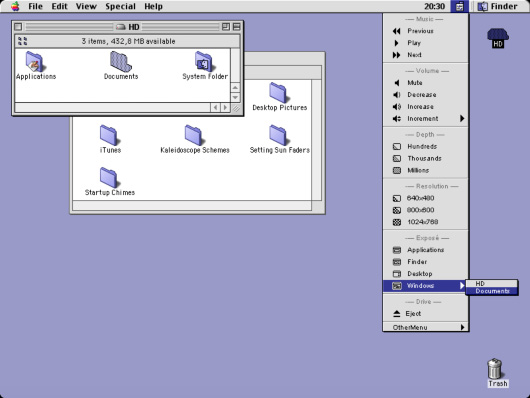Viewport: 530px width, 398px height.
Task: Click the HD window scroll right arrow
Action: pos(225,108)
